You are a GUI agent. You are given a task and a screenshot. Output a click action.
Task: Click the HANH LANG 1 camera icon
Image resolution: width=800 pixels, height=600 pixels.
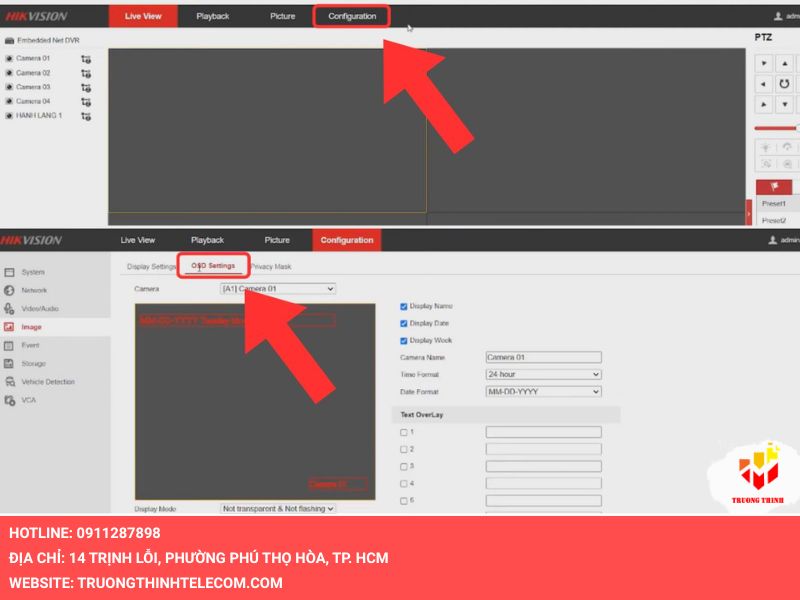point(9,116)
